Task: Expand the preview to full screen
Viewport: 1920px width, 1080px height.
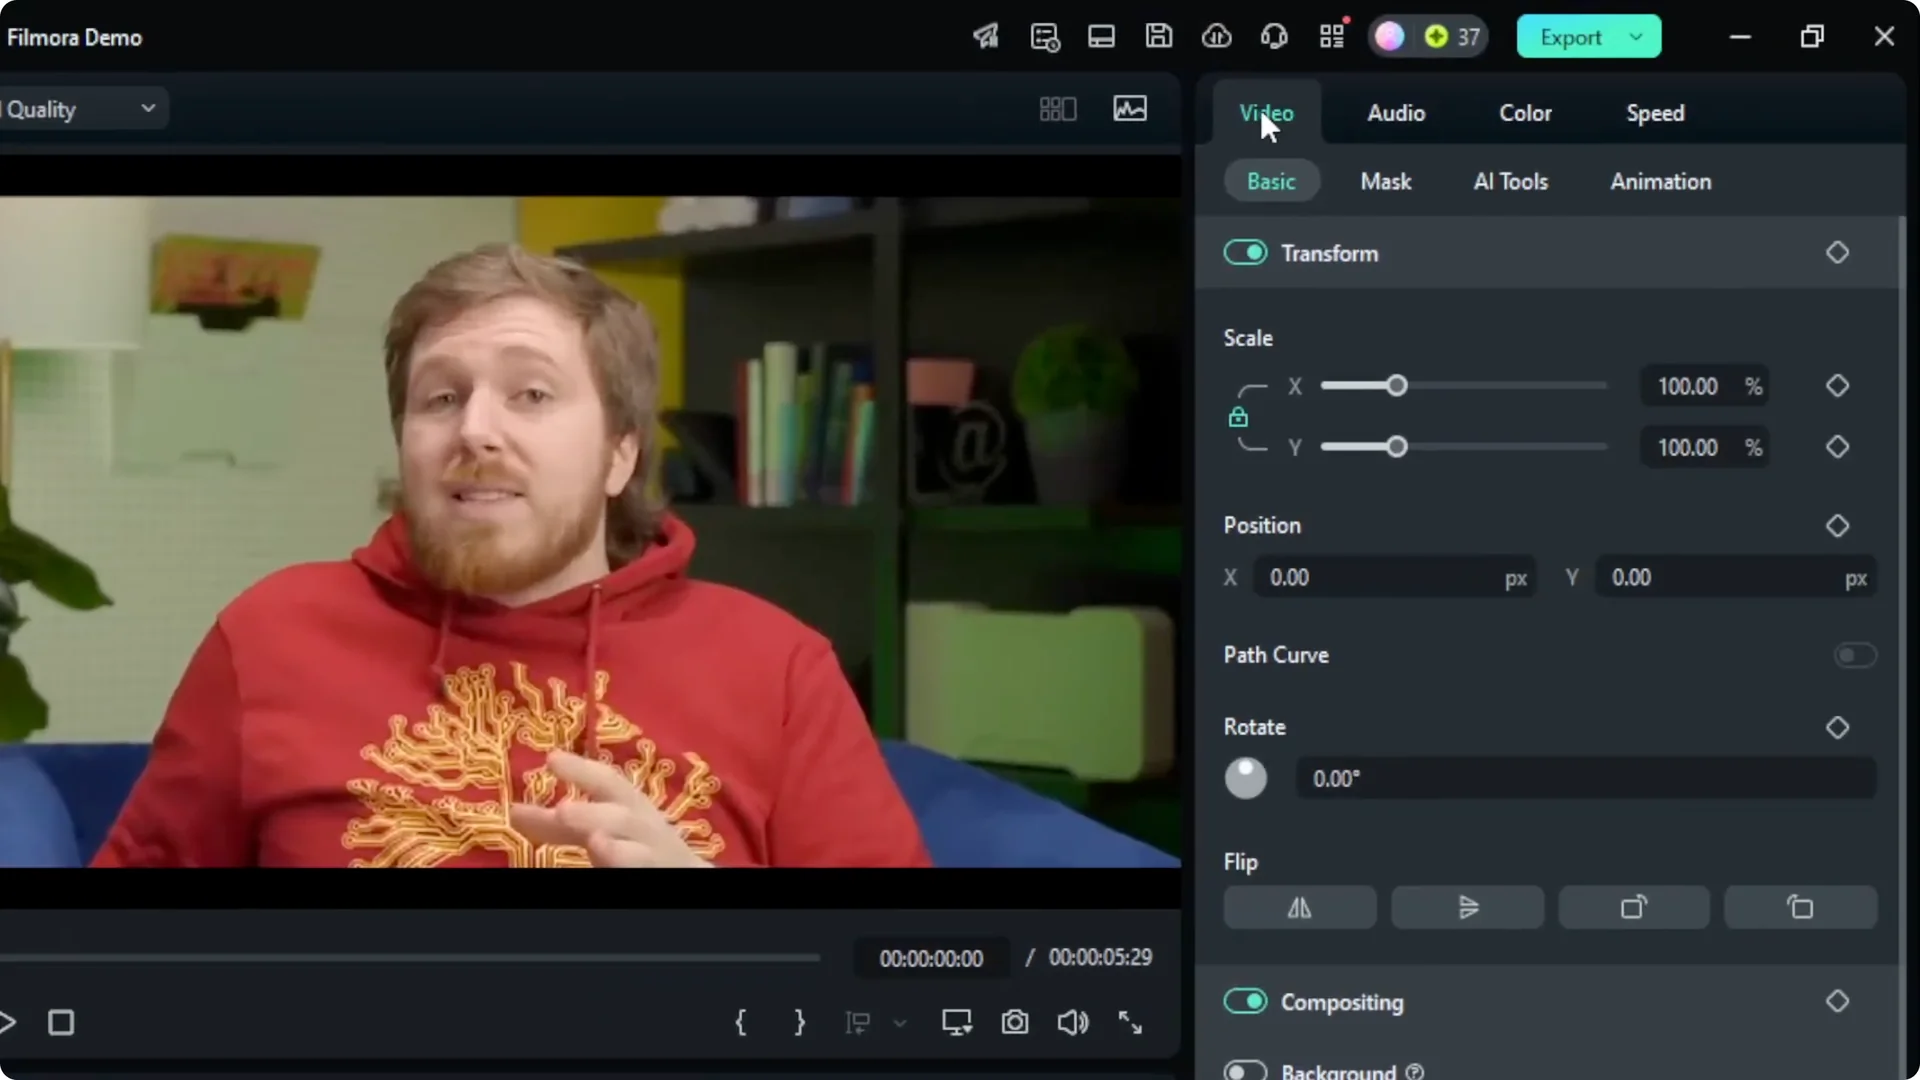Action: click(1131, 1022)
